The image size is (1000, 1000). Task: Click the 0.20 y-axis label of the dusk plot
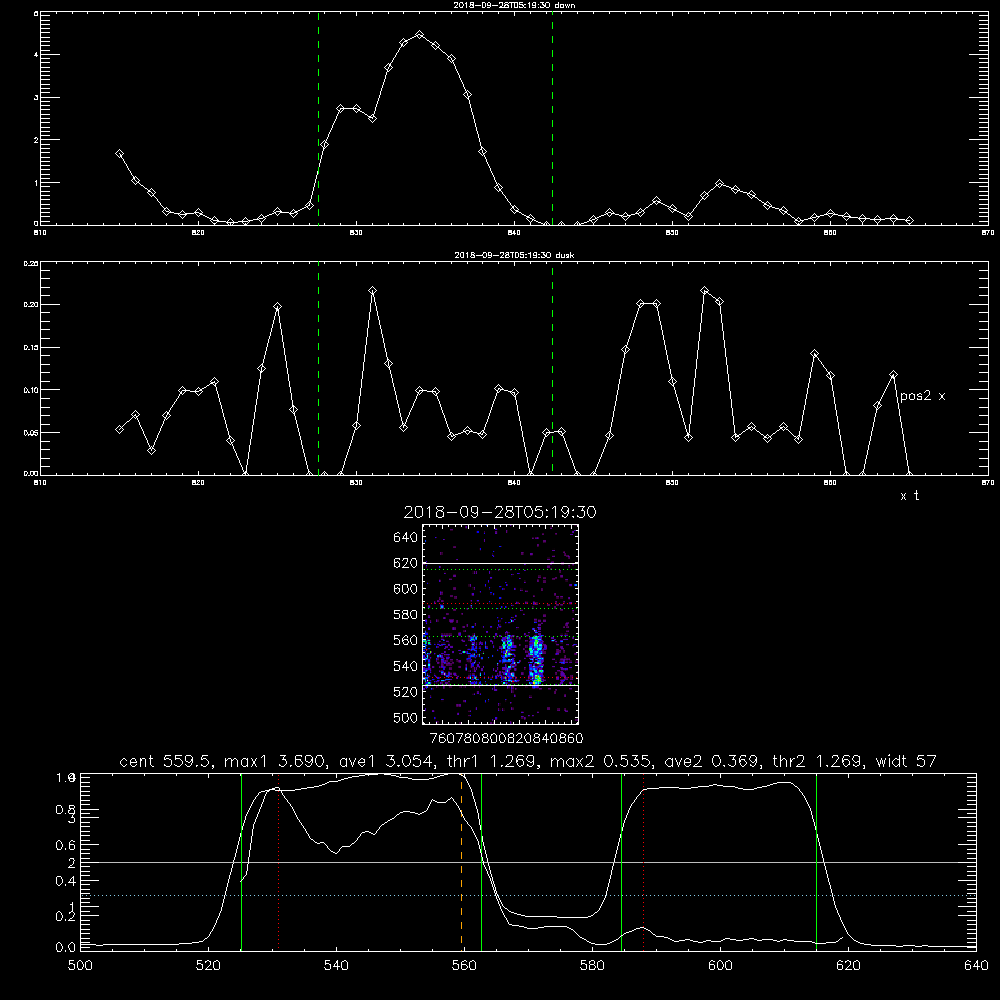coord(31,305)
